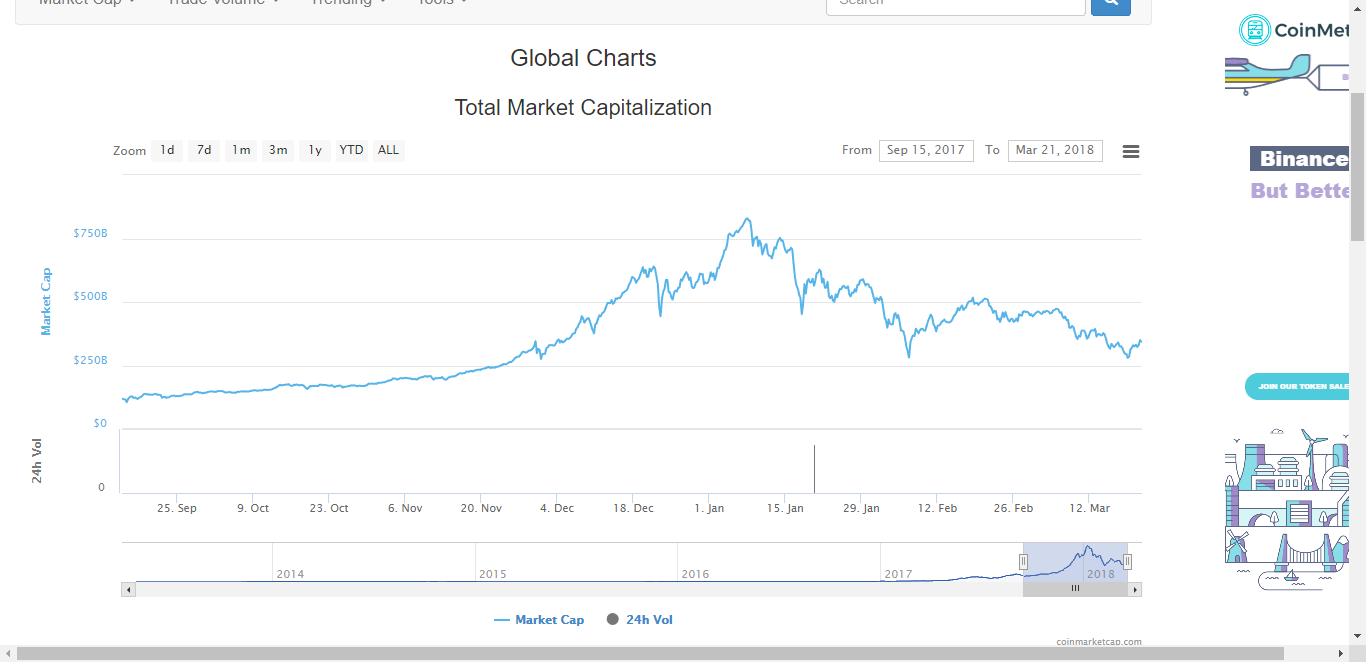Viewport: 1366px width, 662px height.
Task: Click the navigator scroll-left arrow
Action: [x=128, y=590]
